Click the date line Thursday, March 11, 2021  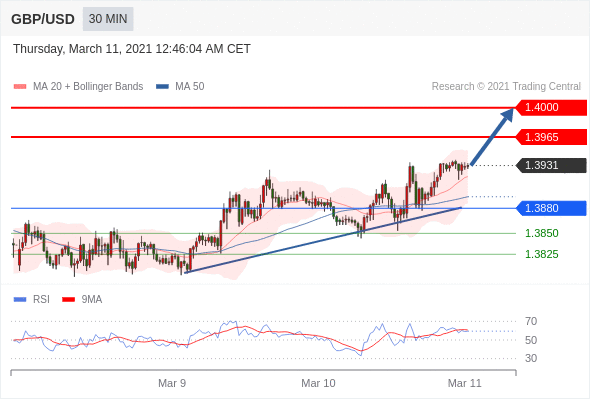point(132,49)
